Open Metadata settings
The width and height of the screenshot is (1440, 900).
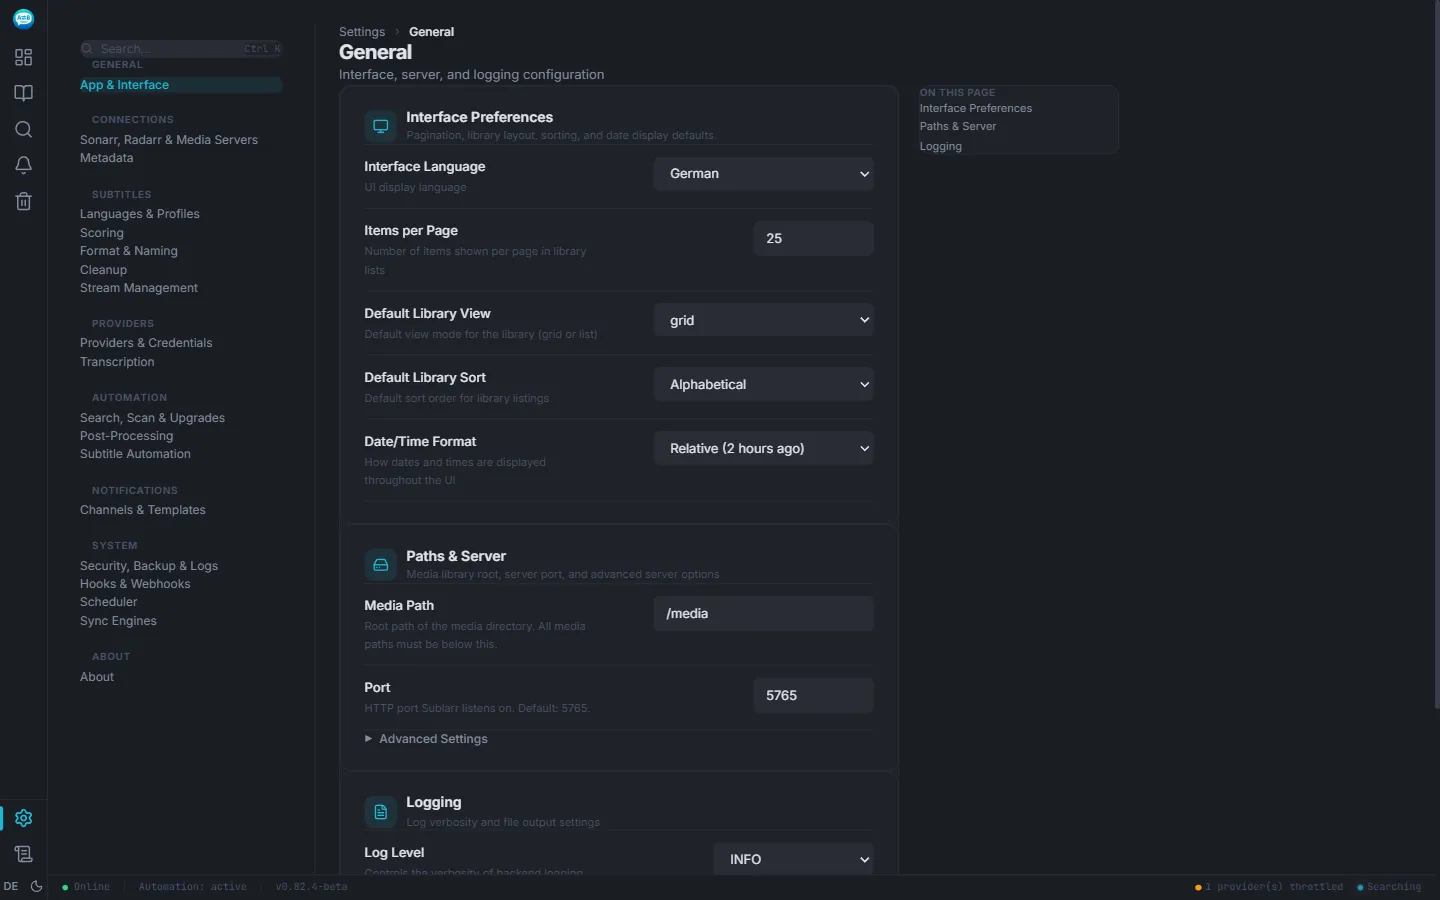[x=106, y=158]
